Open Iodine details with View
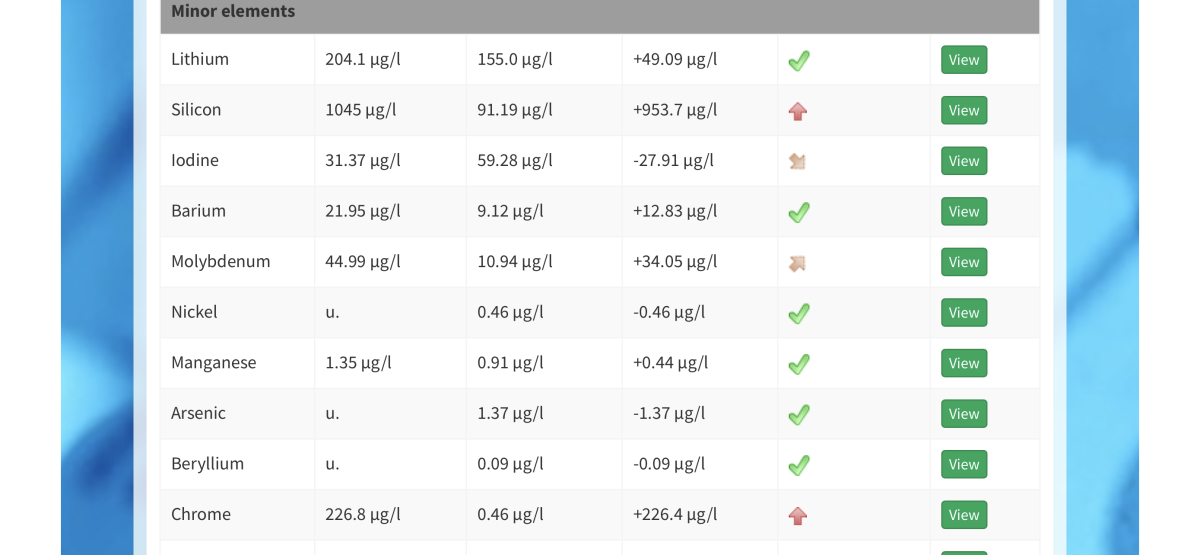 (x=963, y=161)
